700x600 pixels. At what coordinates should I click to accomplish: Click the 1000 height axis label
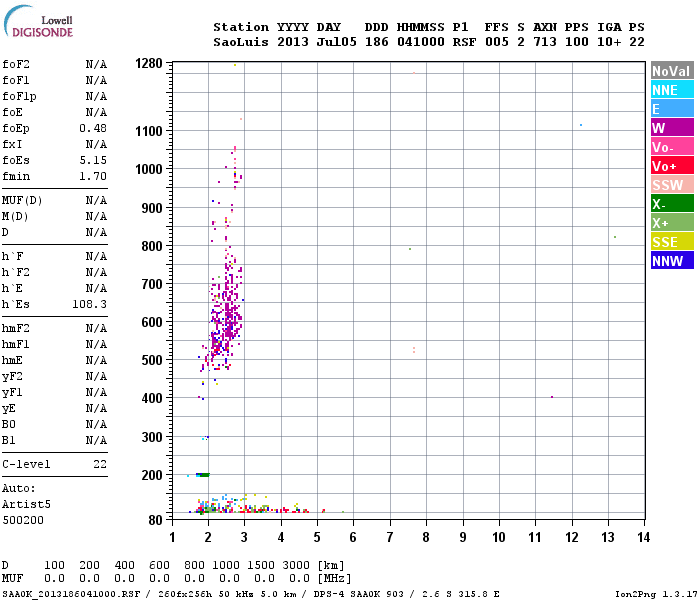[x=149, y=169]
